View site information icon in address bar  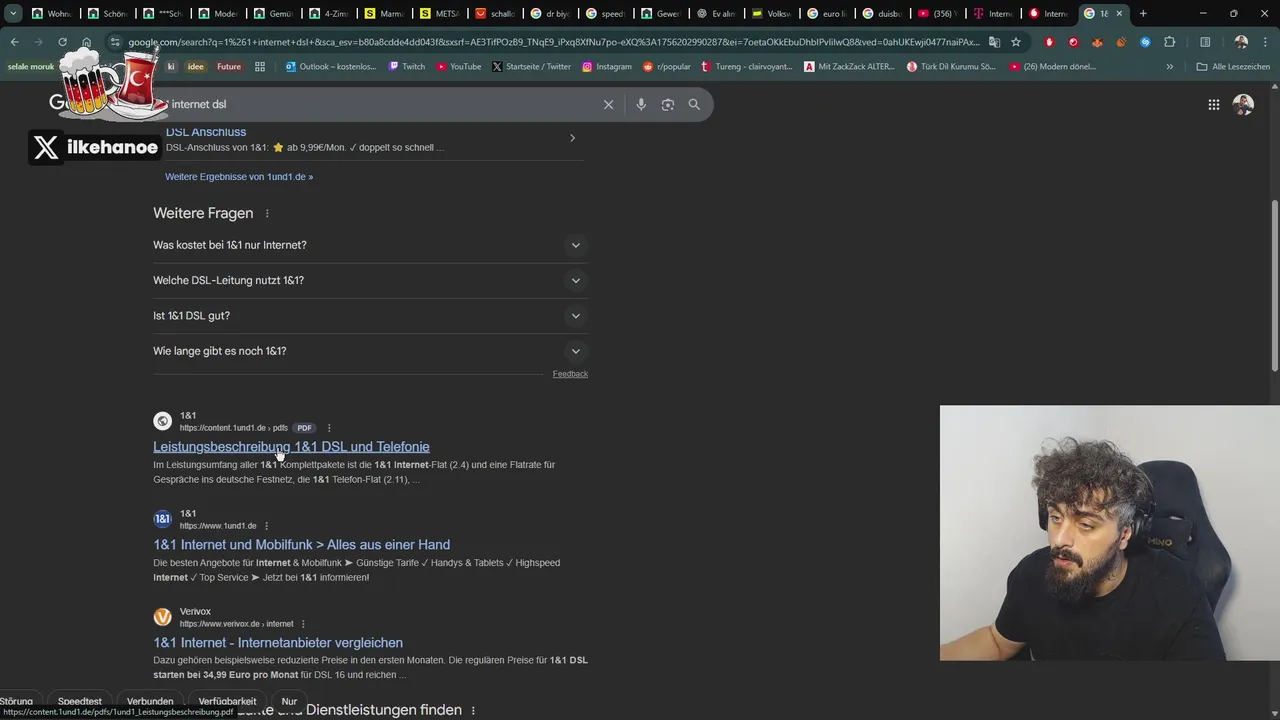(x=115, y=42)
